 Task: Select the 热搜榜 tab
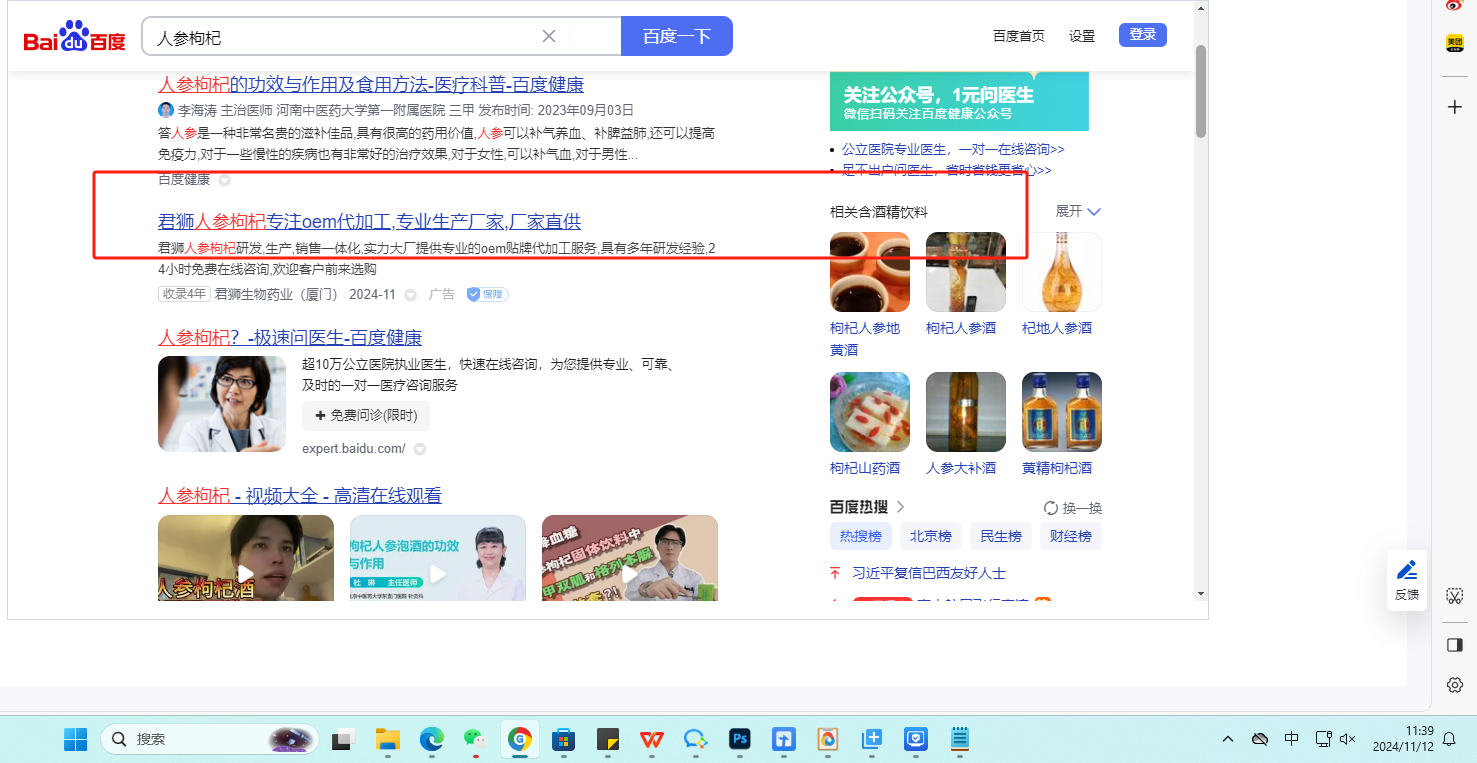tap(861, 536)
